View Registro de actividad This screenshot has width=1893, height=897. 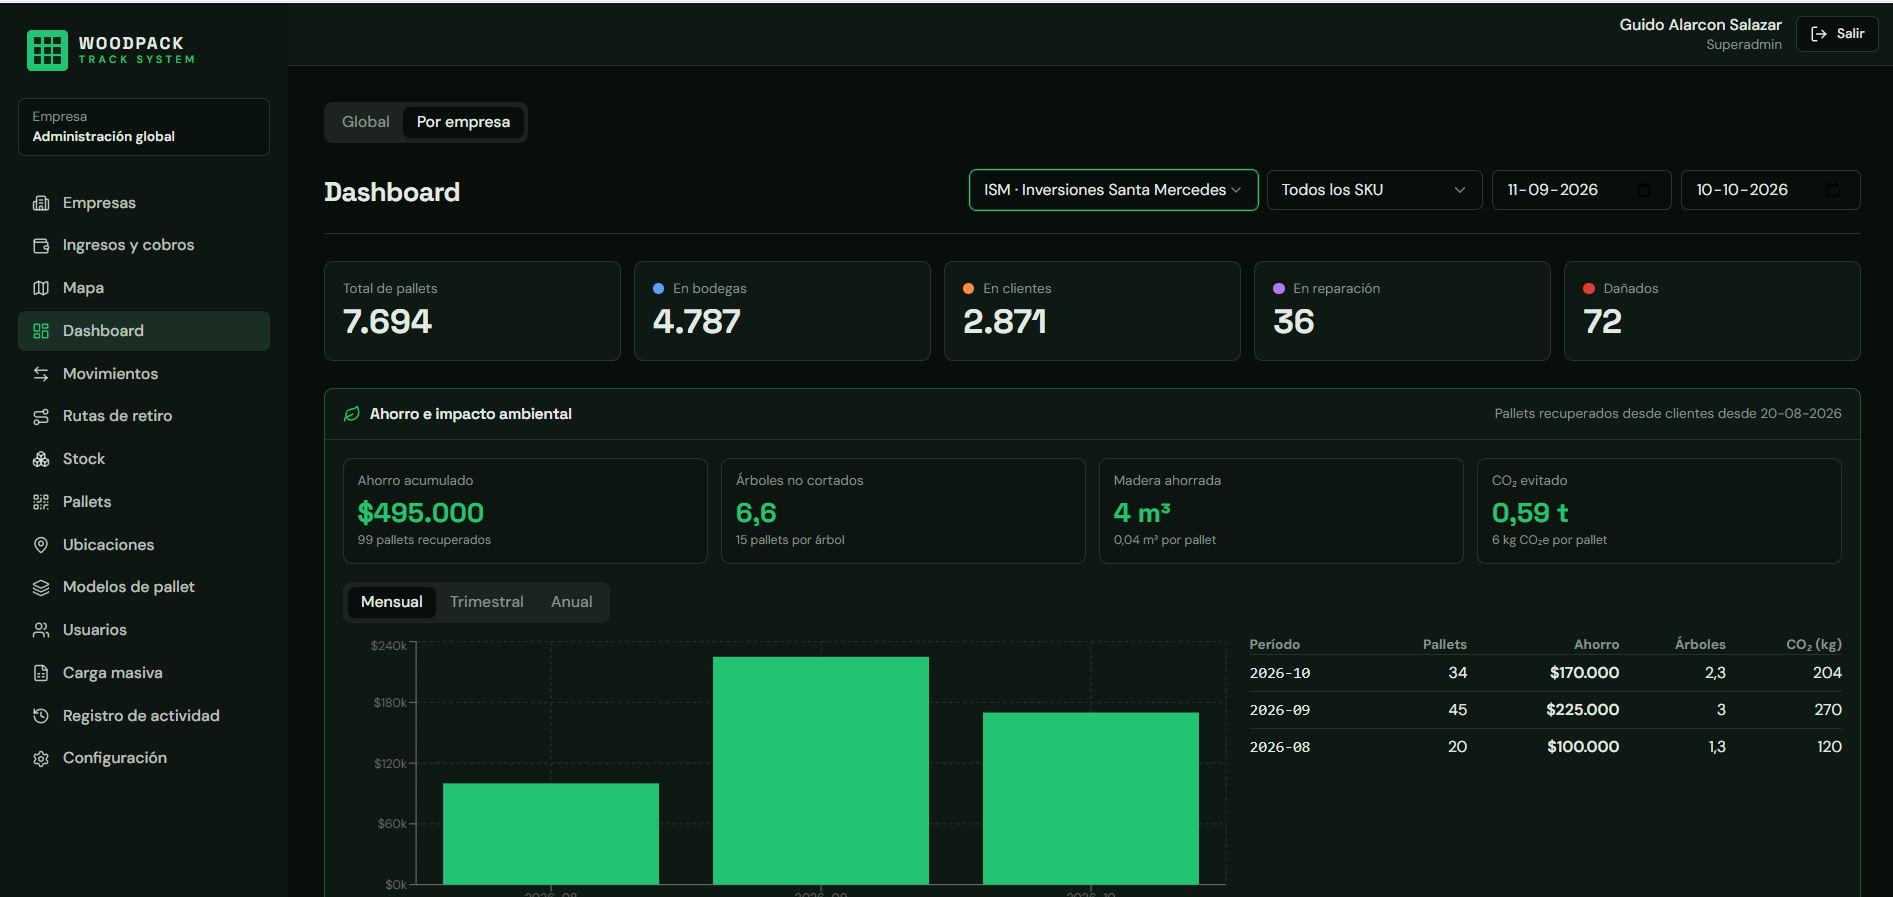click(x=144, y=716)
